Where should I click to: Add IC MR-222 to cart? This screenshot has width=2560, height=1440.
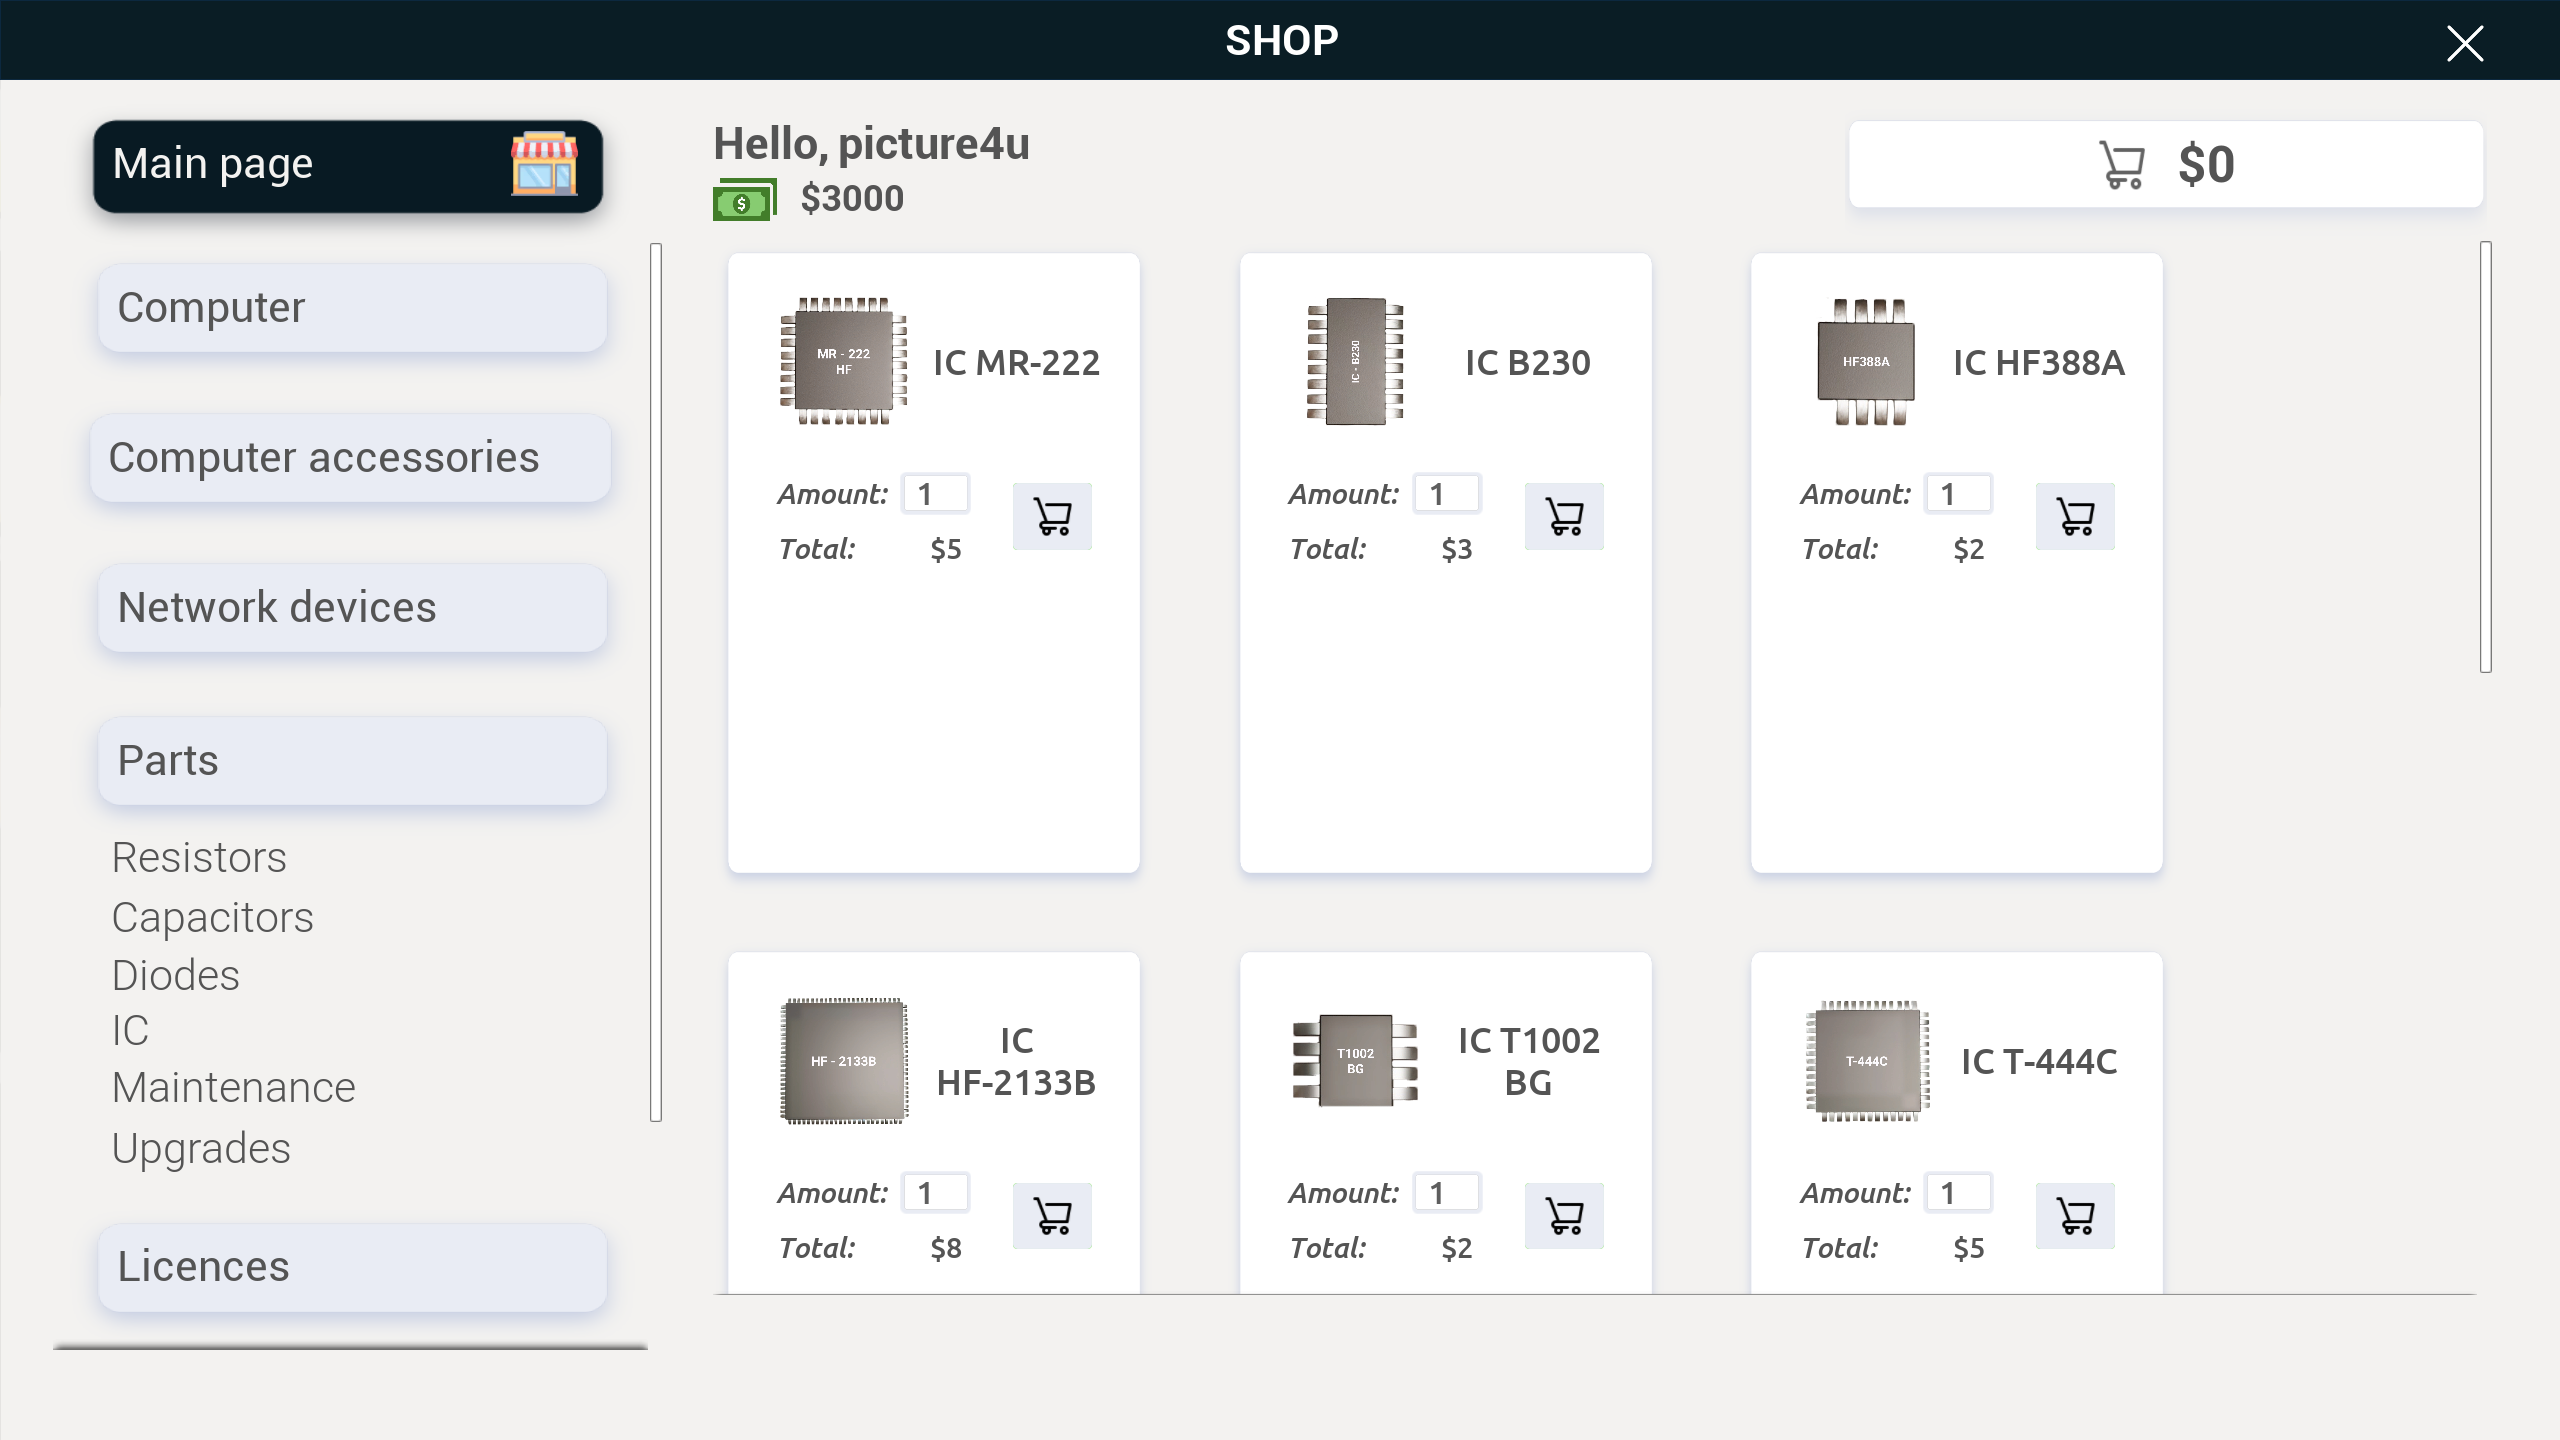point(1052,516)
